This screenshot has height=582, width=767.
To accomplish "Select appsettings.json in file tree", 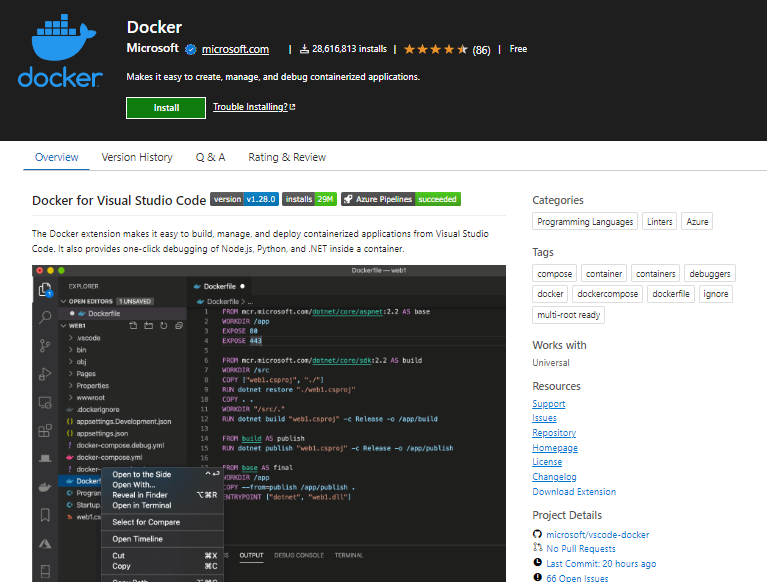I will [x=102, y=433].
